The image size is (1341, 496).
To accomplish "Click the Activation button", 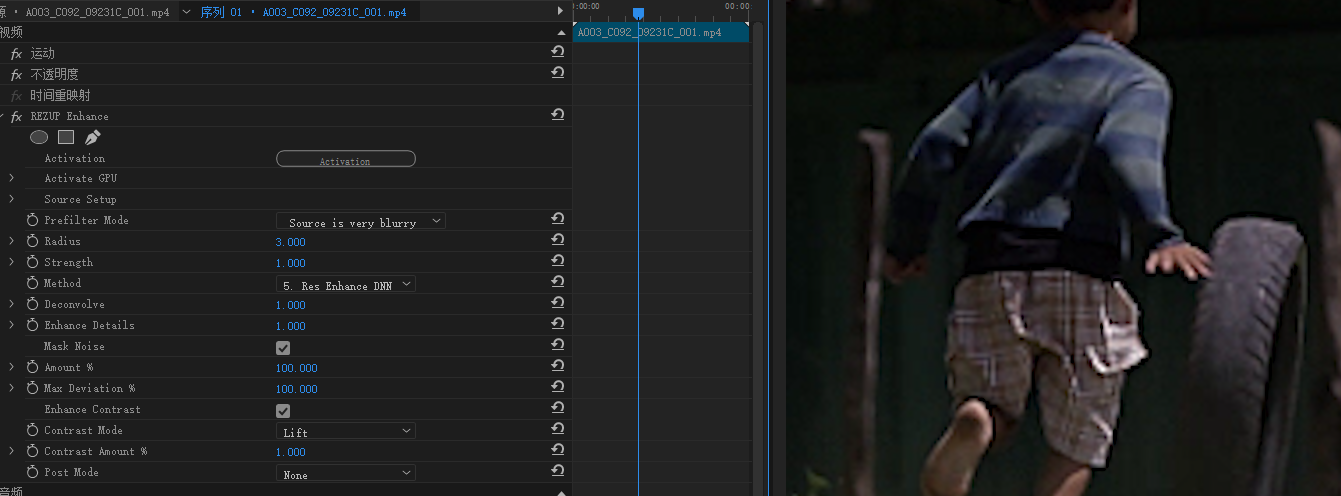I will [x=345, y=159].
